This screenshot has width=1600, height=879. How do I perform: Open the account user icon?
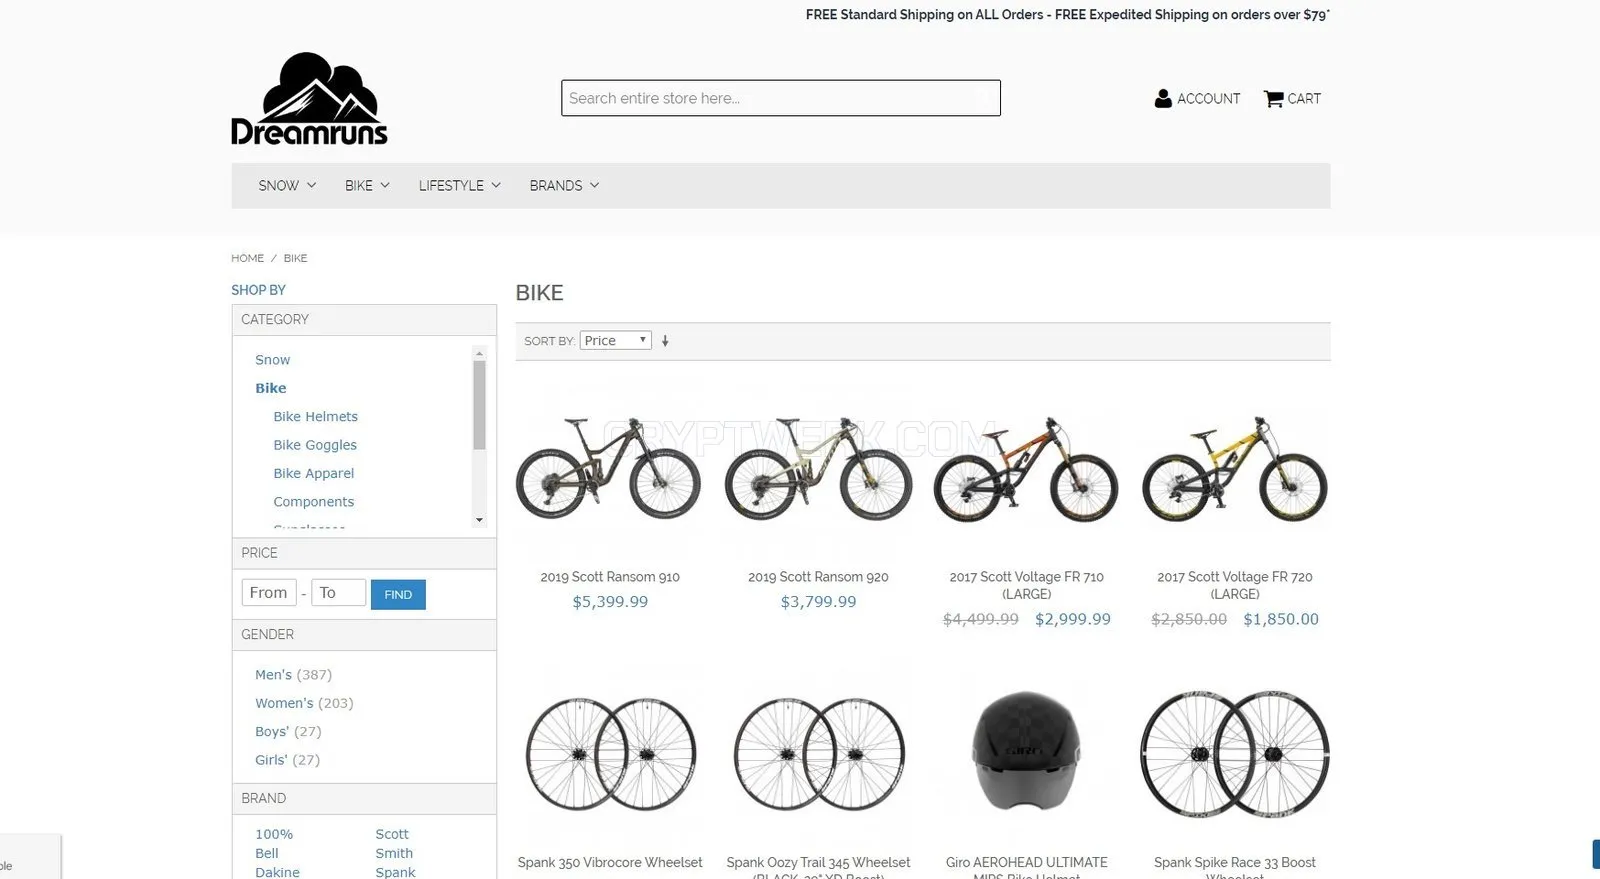click(1163, 98)
